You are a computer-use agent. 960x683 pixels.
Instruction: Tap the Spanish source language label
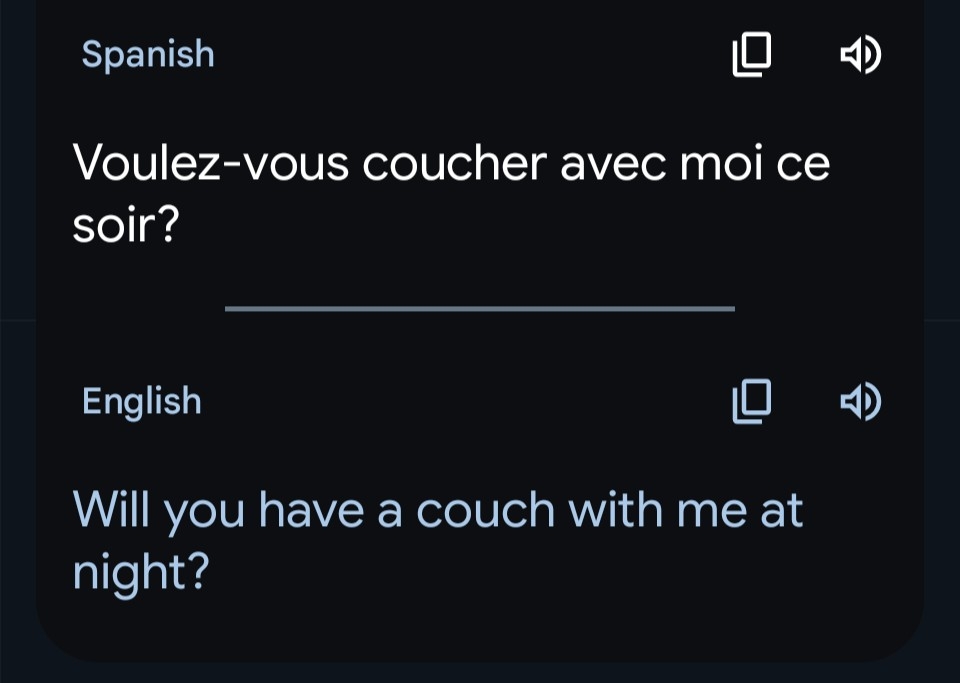148,54
